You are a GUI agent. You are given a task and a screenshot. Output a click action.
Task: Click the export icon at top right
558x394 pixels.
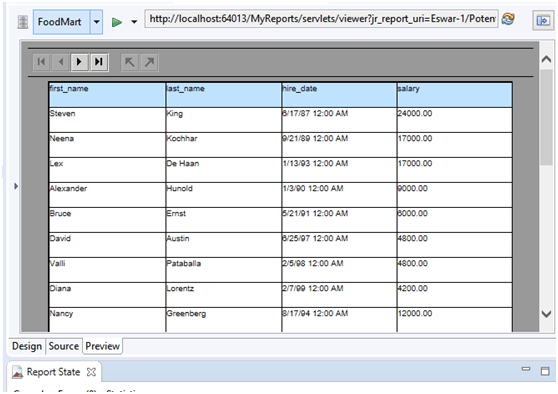pos(543,20)
